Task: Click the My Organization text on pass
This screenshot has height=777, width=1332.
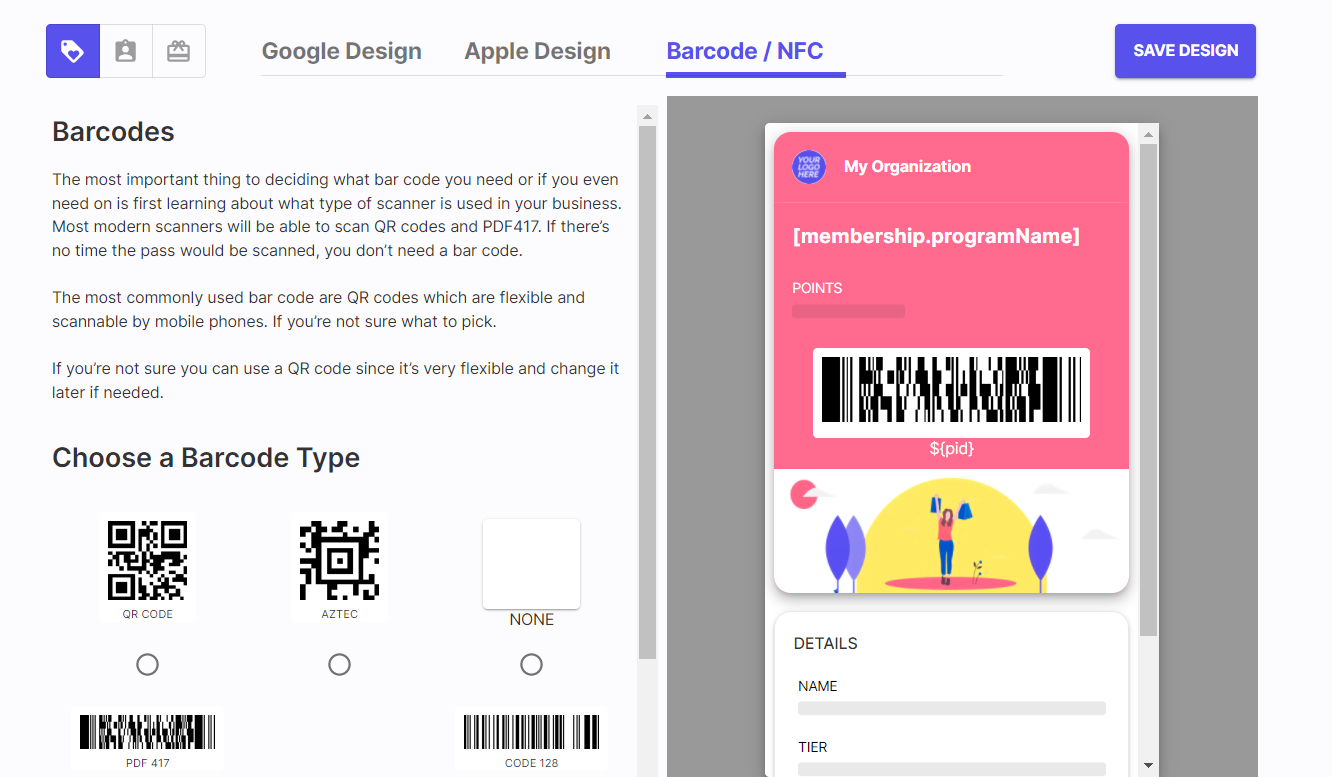Action: [907, 167]
